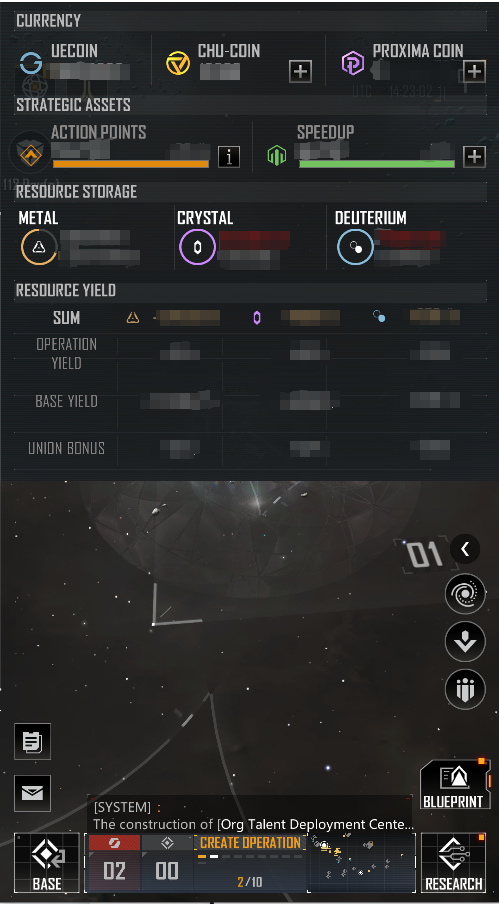The image size is (499, 904).
Task: Open the Research menu icon
Action: [453, 863]
